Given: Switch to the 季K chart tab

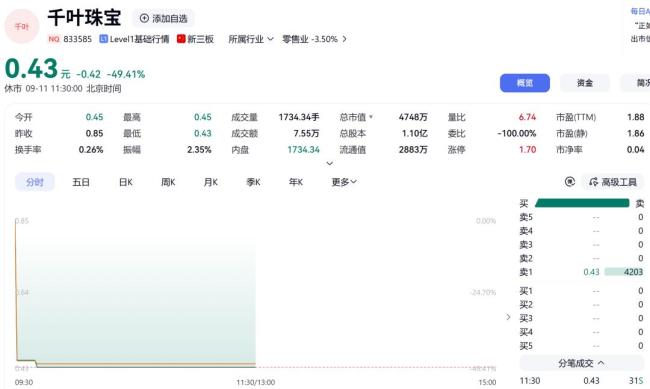Looking at the screenshot, I should [x=253, y=182].
